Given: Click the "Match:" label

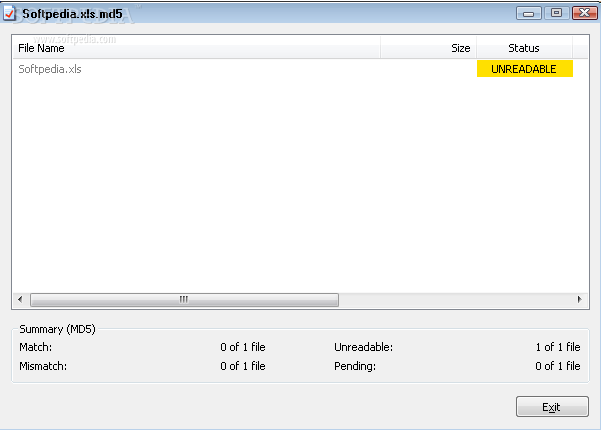Looking at the screenshot, I should [36, 347].
